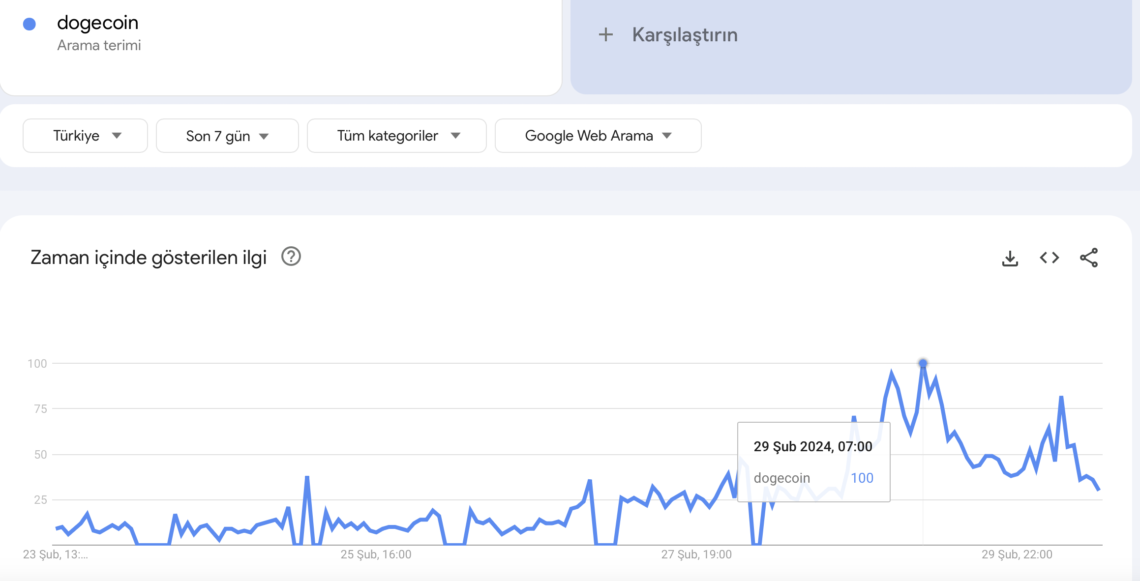Download the interest-over-time chart data

click(1010, 258)
